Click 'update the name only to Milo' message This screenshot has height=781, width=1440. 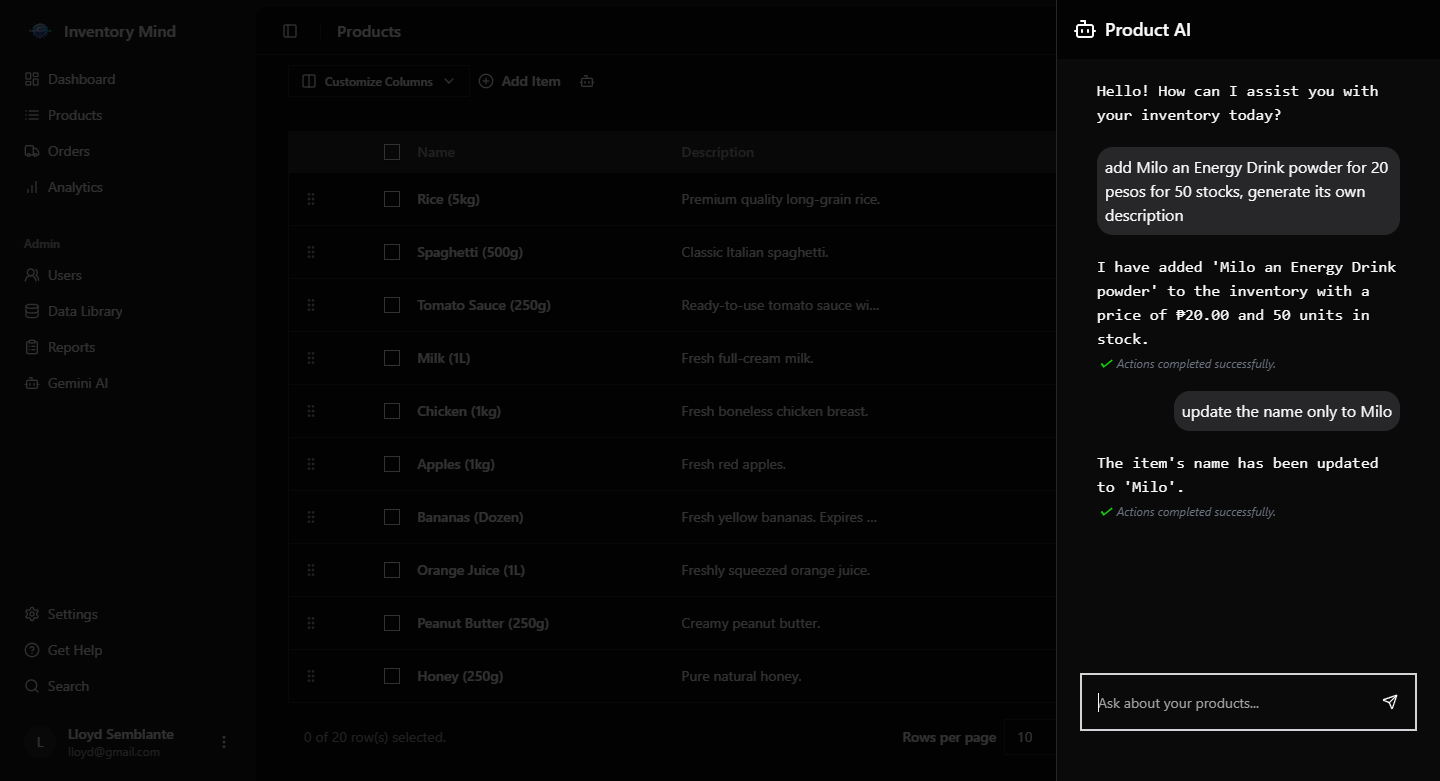[1287, 411]
